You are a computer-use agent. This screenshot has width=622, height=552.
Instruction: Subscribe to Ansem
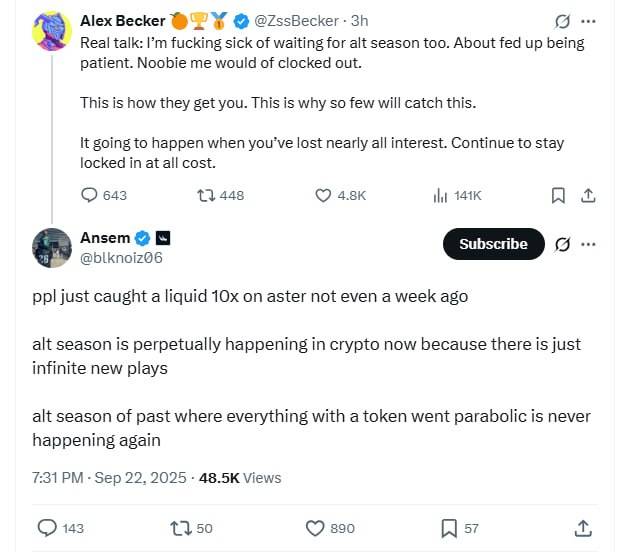[493, 244]
